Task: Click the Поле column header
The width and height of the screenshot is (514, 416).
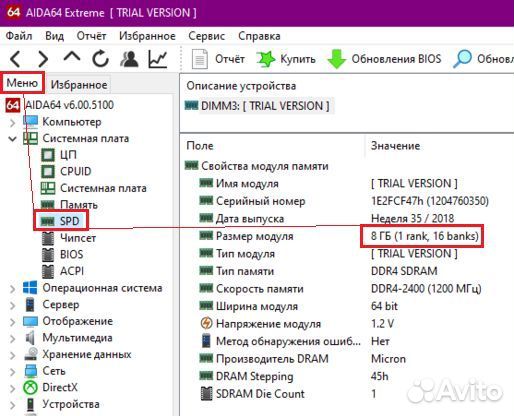Action: coord(200,146)
